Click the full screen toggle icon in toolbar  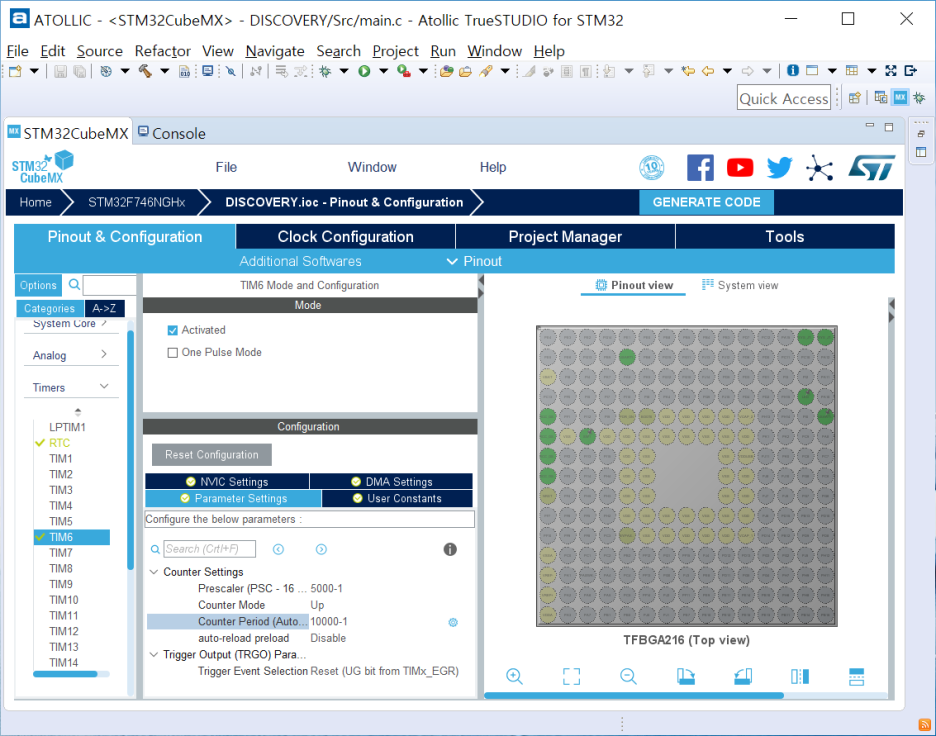(x=891, y=70)
